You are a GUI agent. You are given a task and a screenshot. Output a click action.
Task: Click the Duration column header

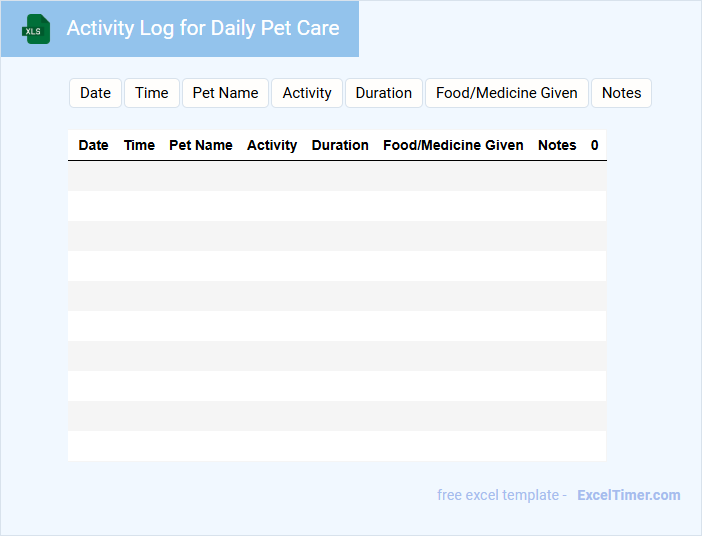(x=340, y=145)
